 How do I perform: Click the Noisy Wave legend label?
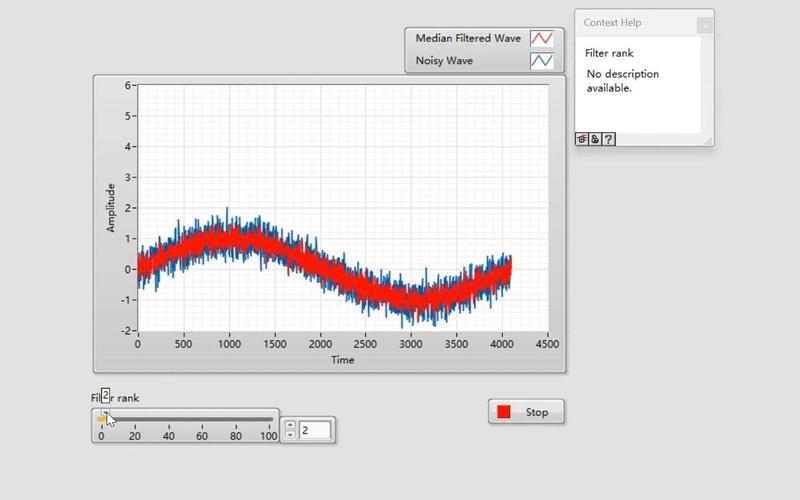(445, 61)
